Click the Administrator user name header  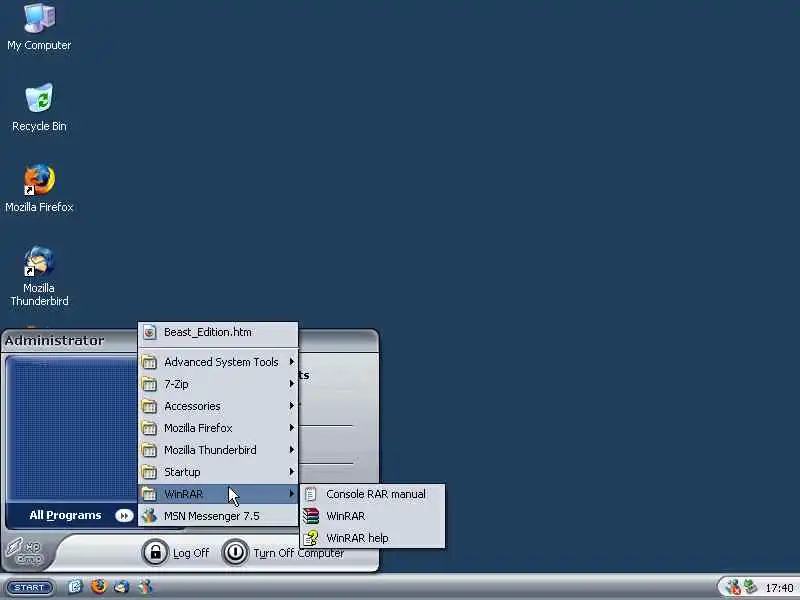click(55, 341)
